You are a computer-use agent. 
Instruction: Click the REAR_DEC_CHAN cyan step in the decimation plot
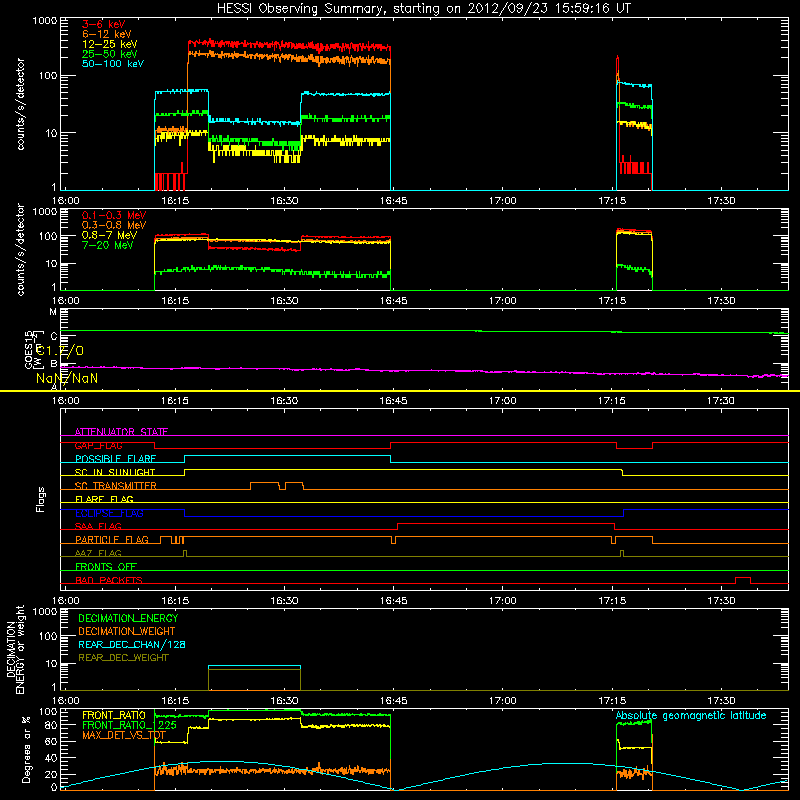(254, 666)
